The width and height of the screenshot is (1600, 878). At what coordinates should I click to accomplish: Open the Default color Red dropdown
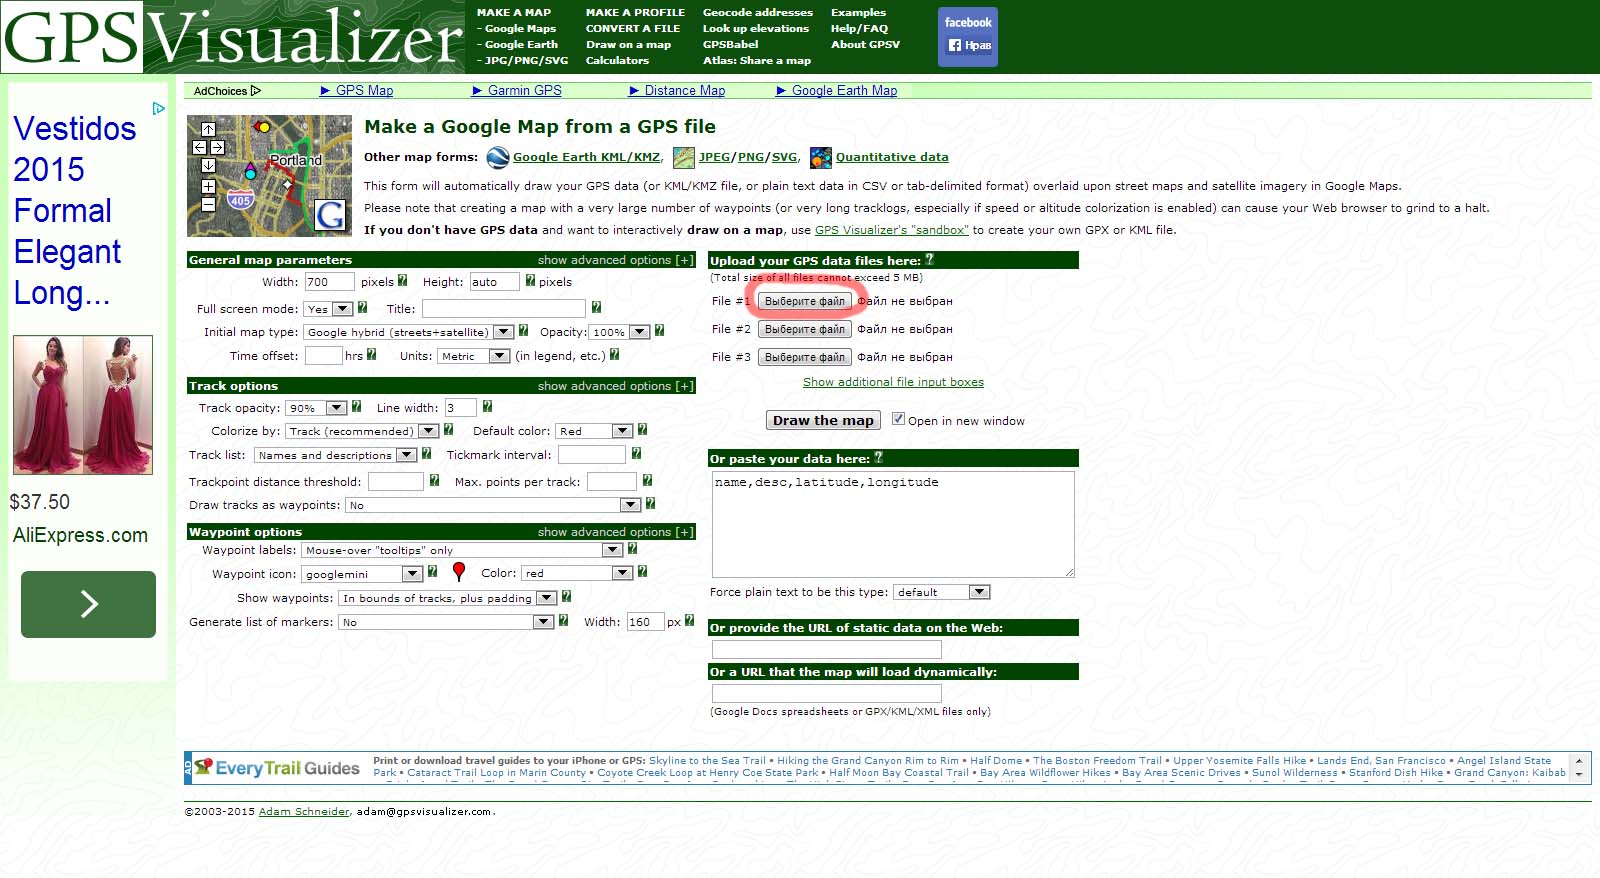(594, 431)
